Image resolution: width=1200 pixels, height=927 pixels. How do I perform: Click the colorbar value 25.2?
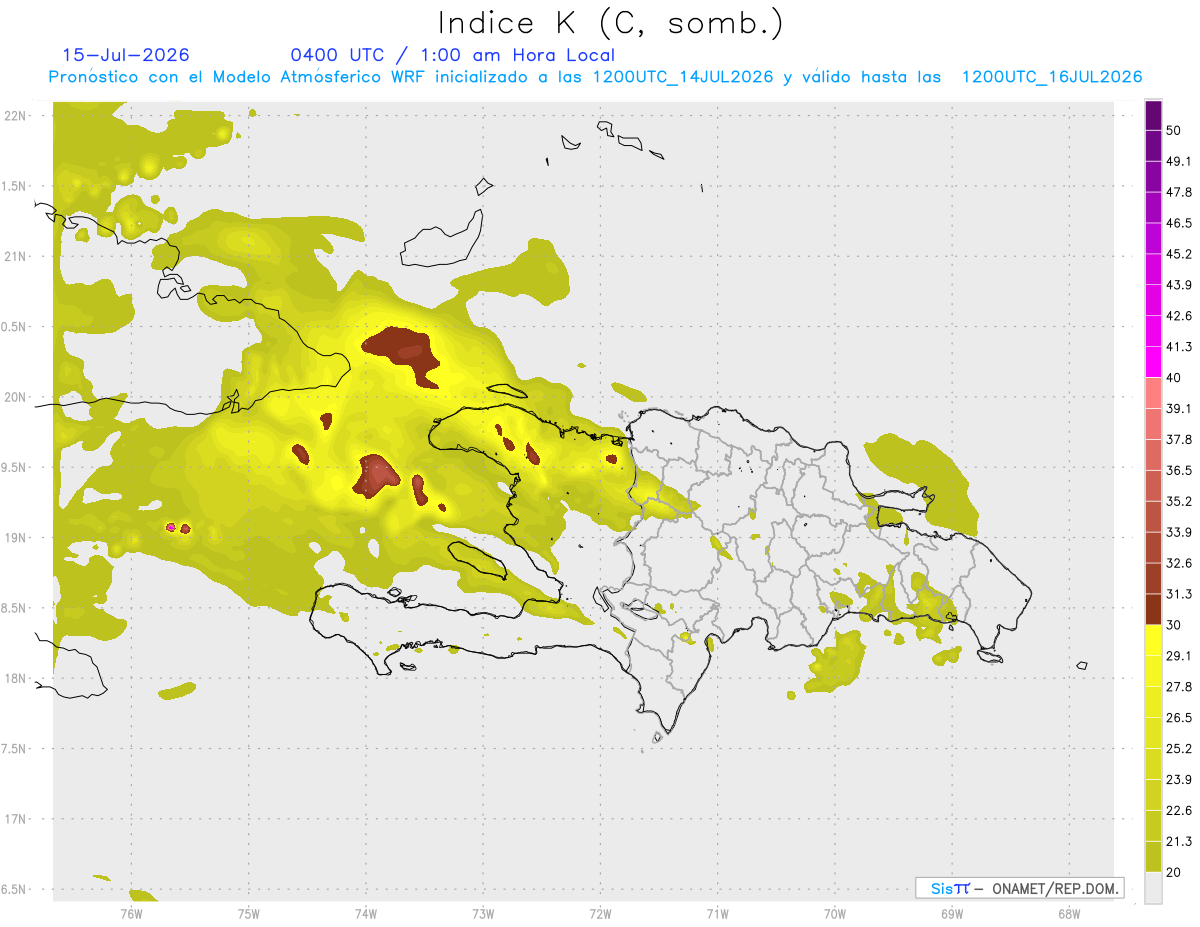(1179, 749)
